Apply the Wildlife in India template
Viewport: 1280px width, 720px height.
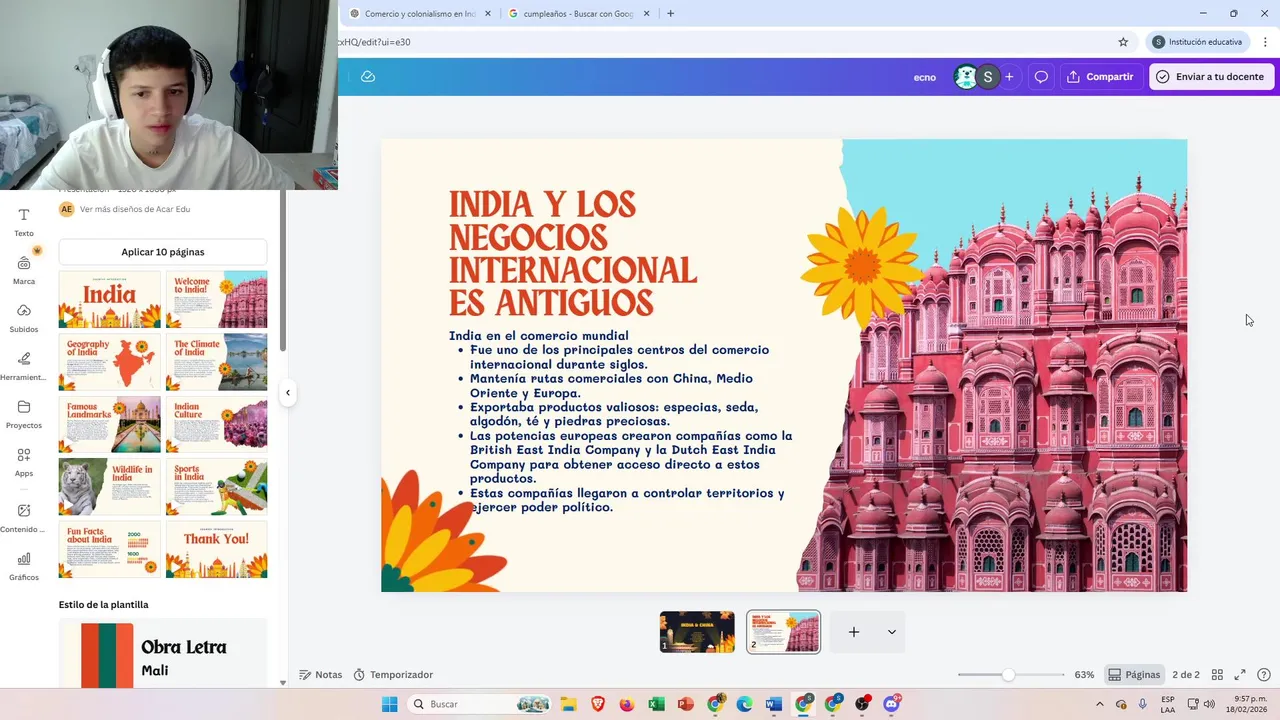tap(109, 487)
